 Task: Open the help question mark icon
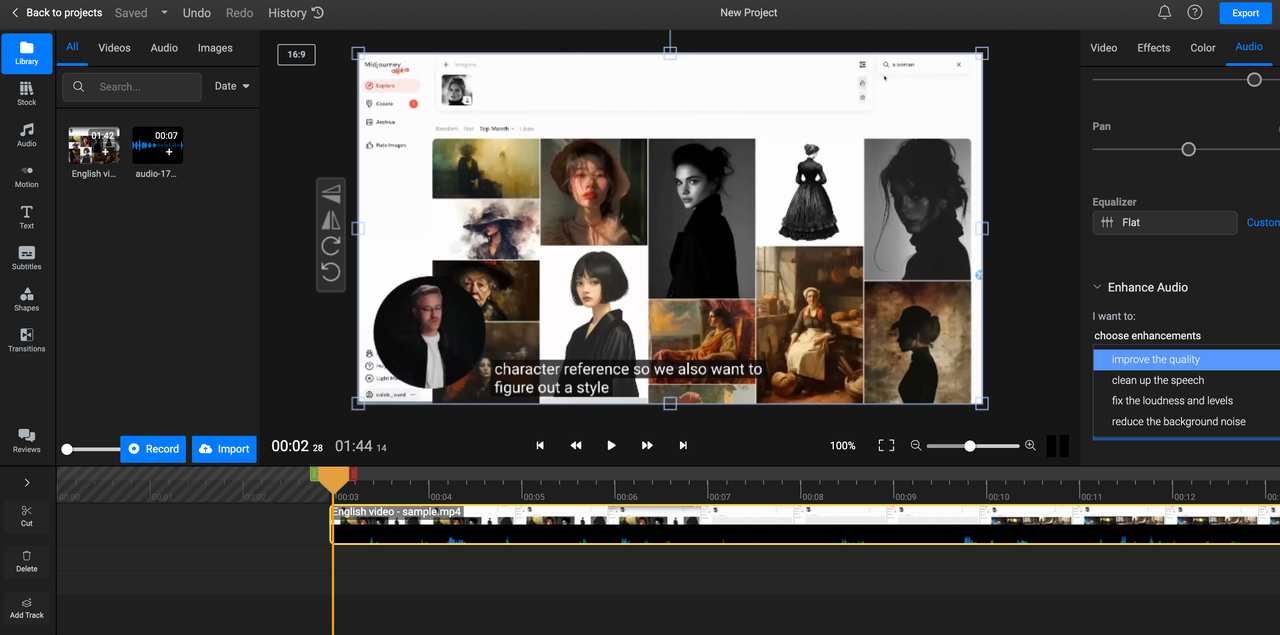click(1194, 13)
